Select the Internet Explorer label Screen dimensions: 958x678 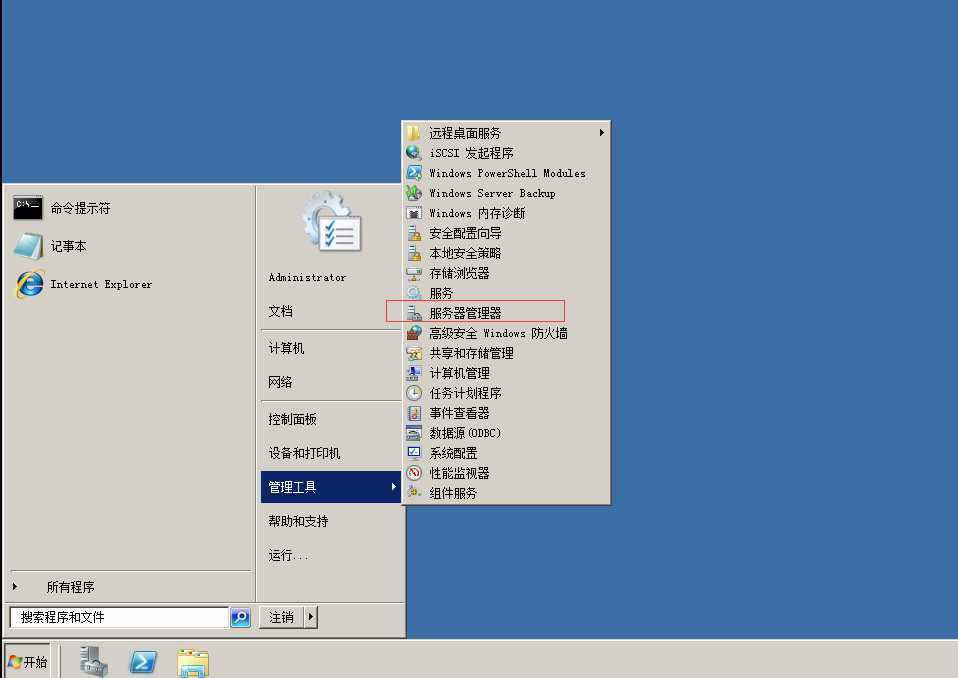(101, 284)
